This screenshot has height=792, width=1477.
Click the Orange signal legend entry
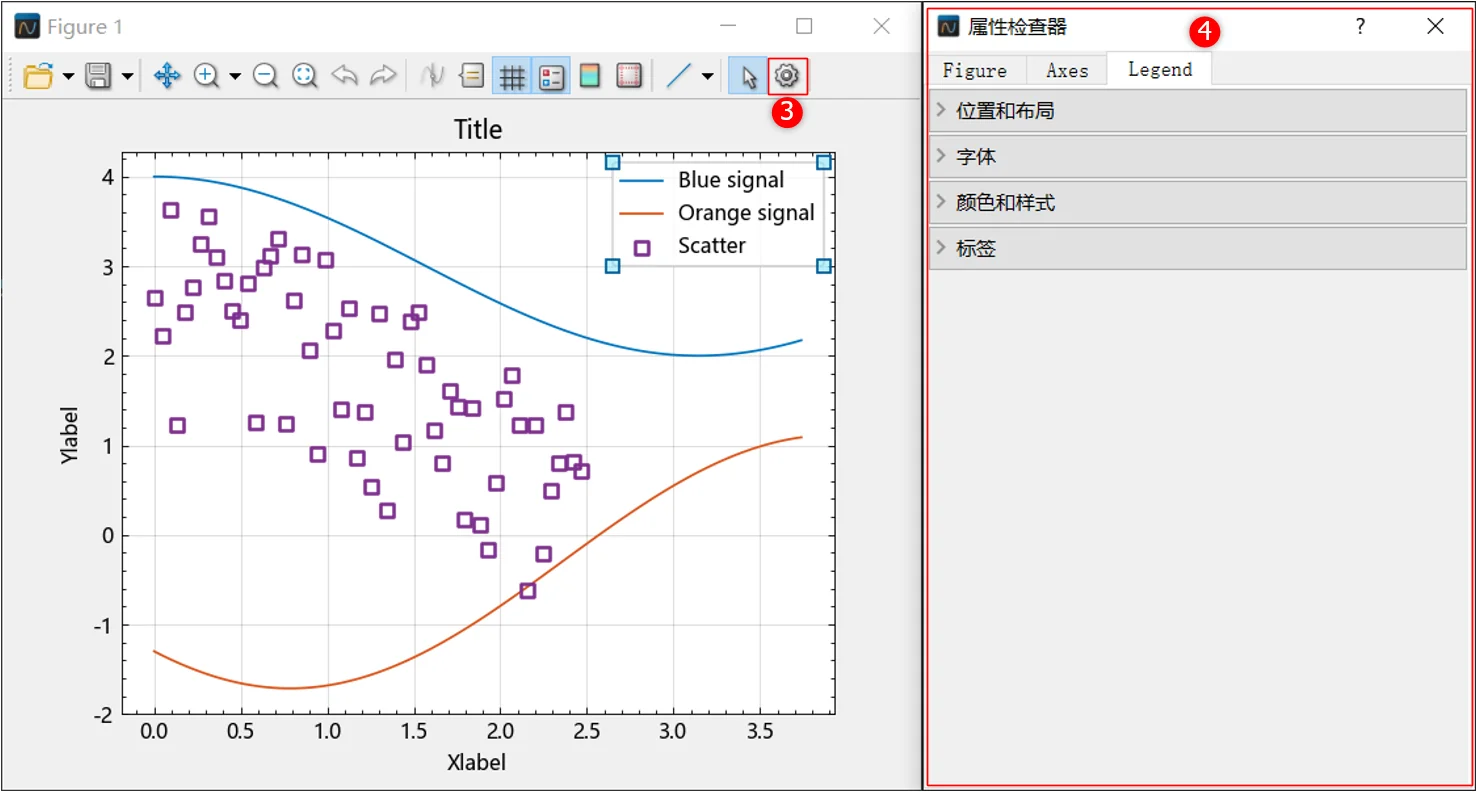pos(717,213)
